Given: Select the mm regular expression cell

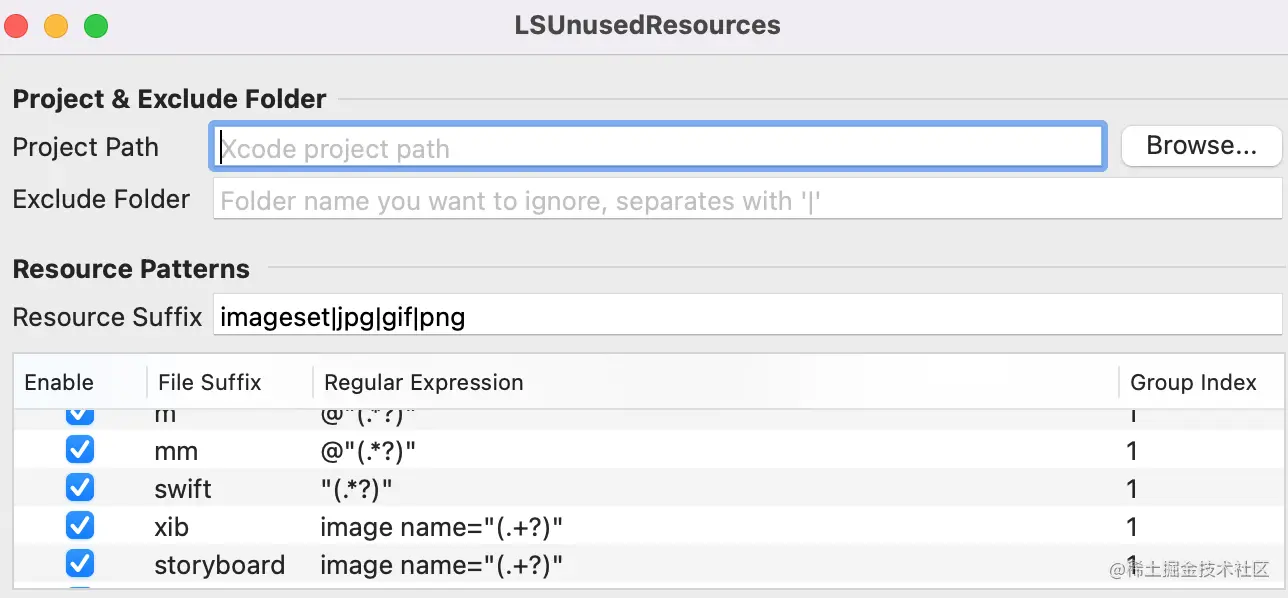Looking at the screenshot, I should click(367, 451).
